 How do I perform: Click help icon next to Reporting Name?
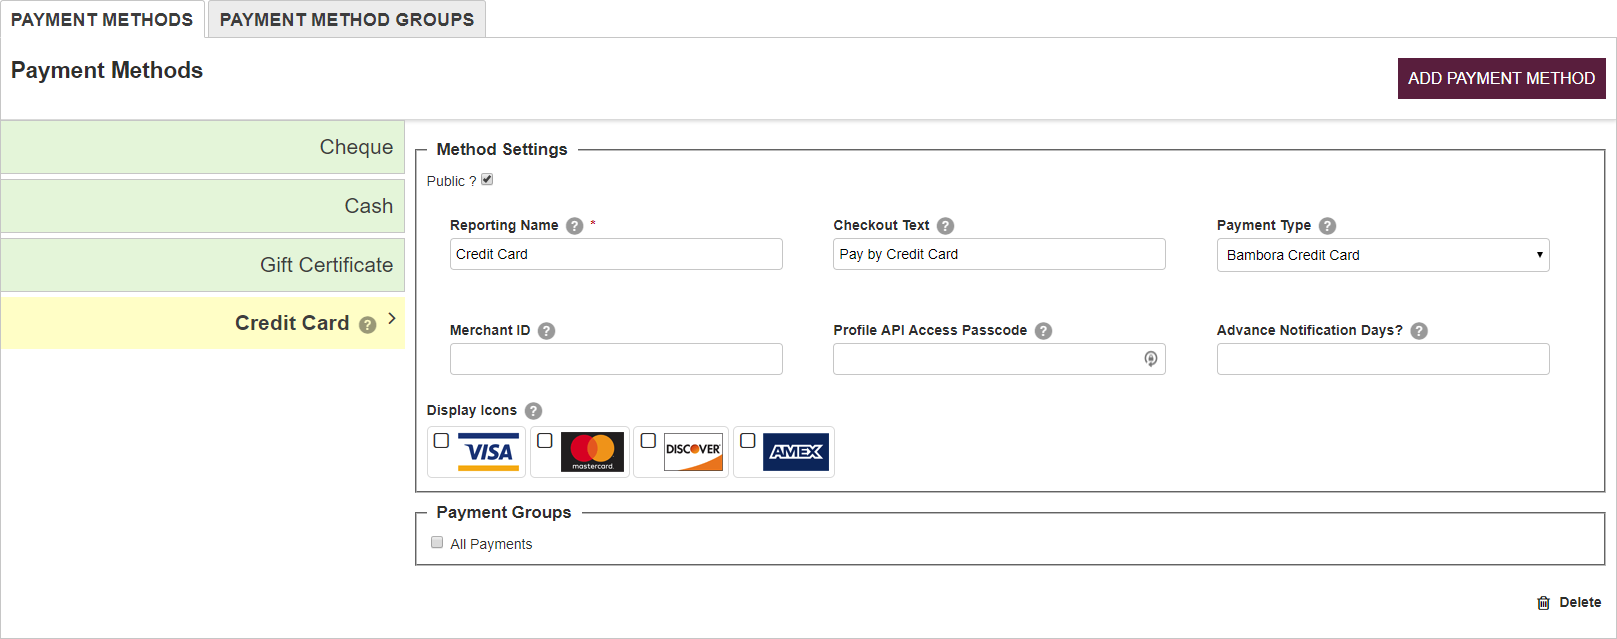click(574, 226)
